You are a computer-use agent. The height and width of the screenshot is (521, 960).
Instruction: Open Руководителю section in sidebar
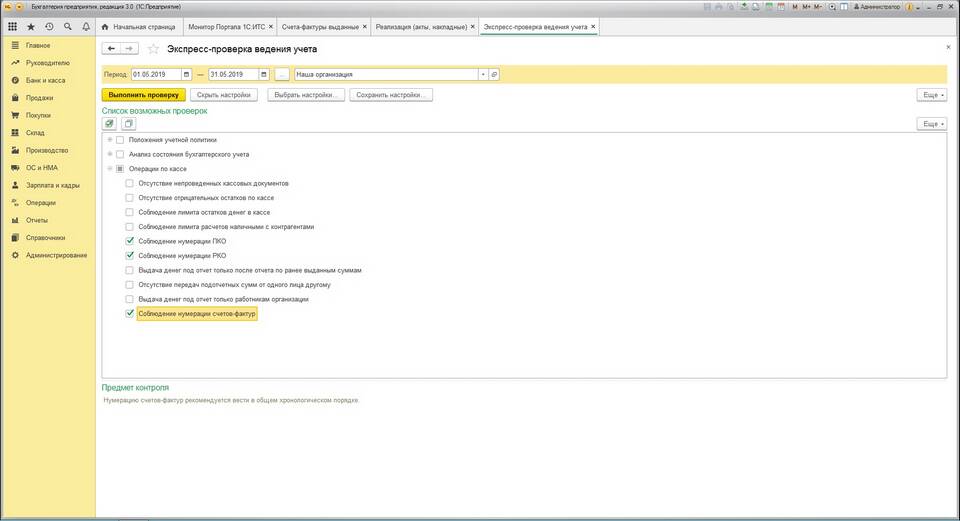47,62
